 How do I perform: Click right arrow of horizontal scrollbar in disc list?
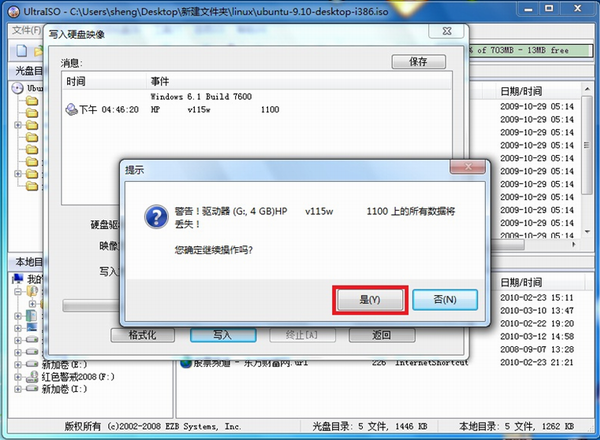point(574,244)
